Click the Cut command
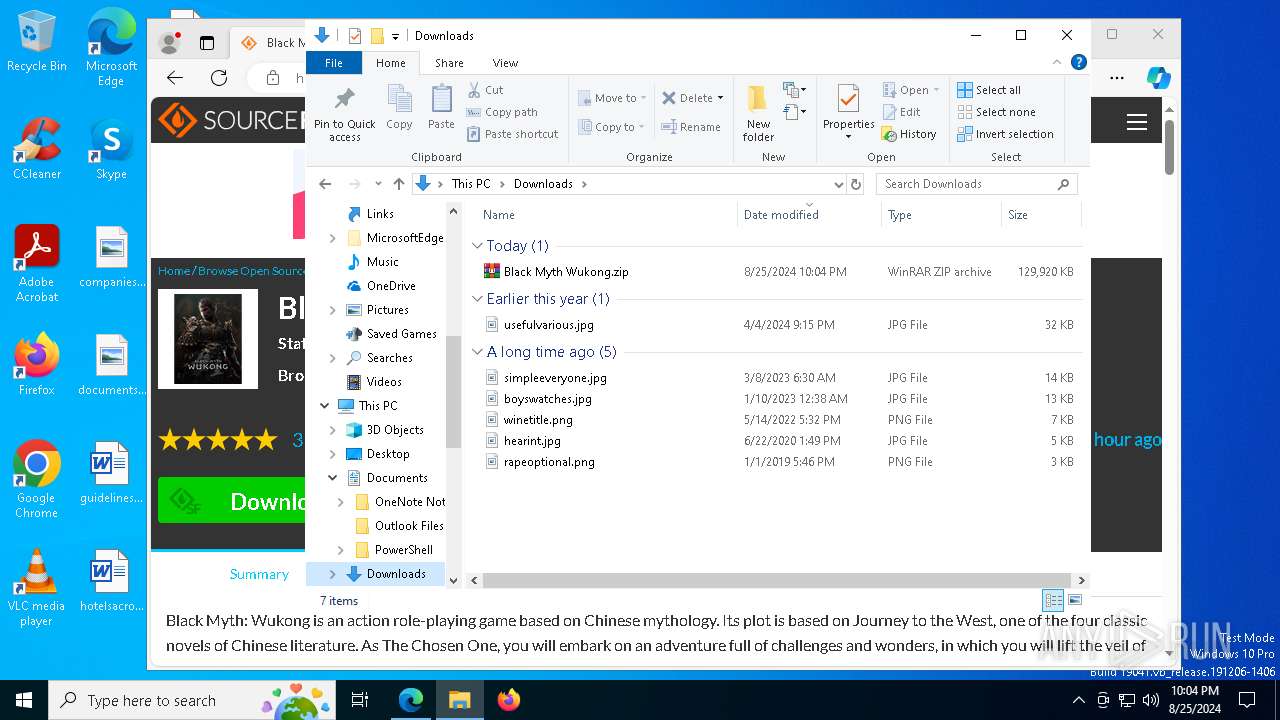 pyautogui.click(x=485, y=90)
